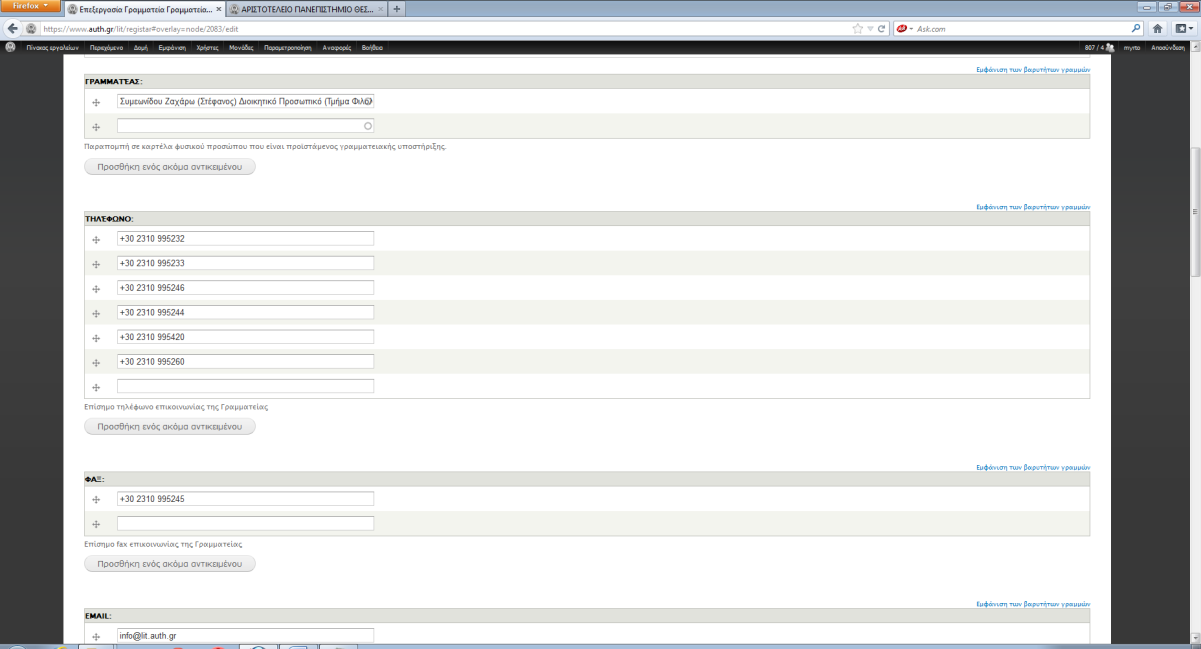Screen dimensions: 1201x649
Task: Click the empty ΓΡΑΜΜΑΤΕΑΣ autocomplete field
Action: point(245,126)
